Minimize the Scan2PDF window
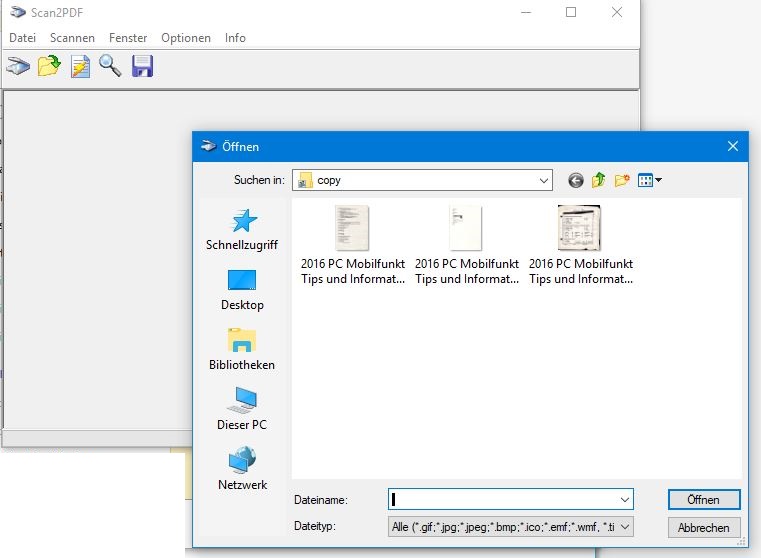Viewport: 761px width, 558px height. pyautogui.click(x=526, y=12)
